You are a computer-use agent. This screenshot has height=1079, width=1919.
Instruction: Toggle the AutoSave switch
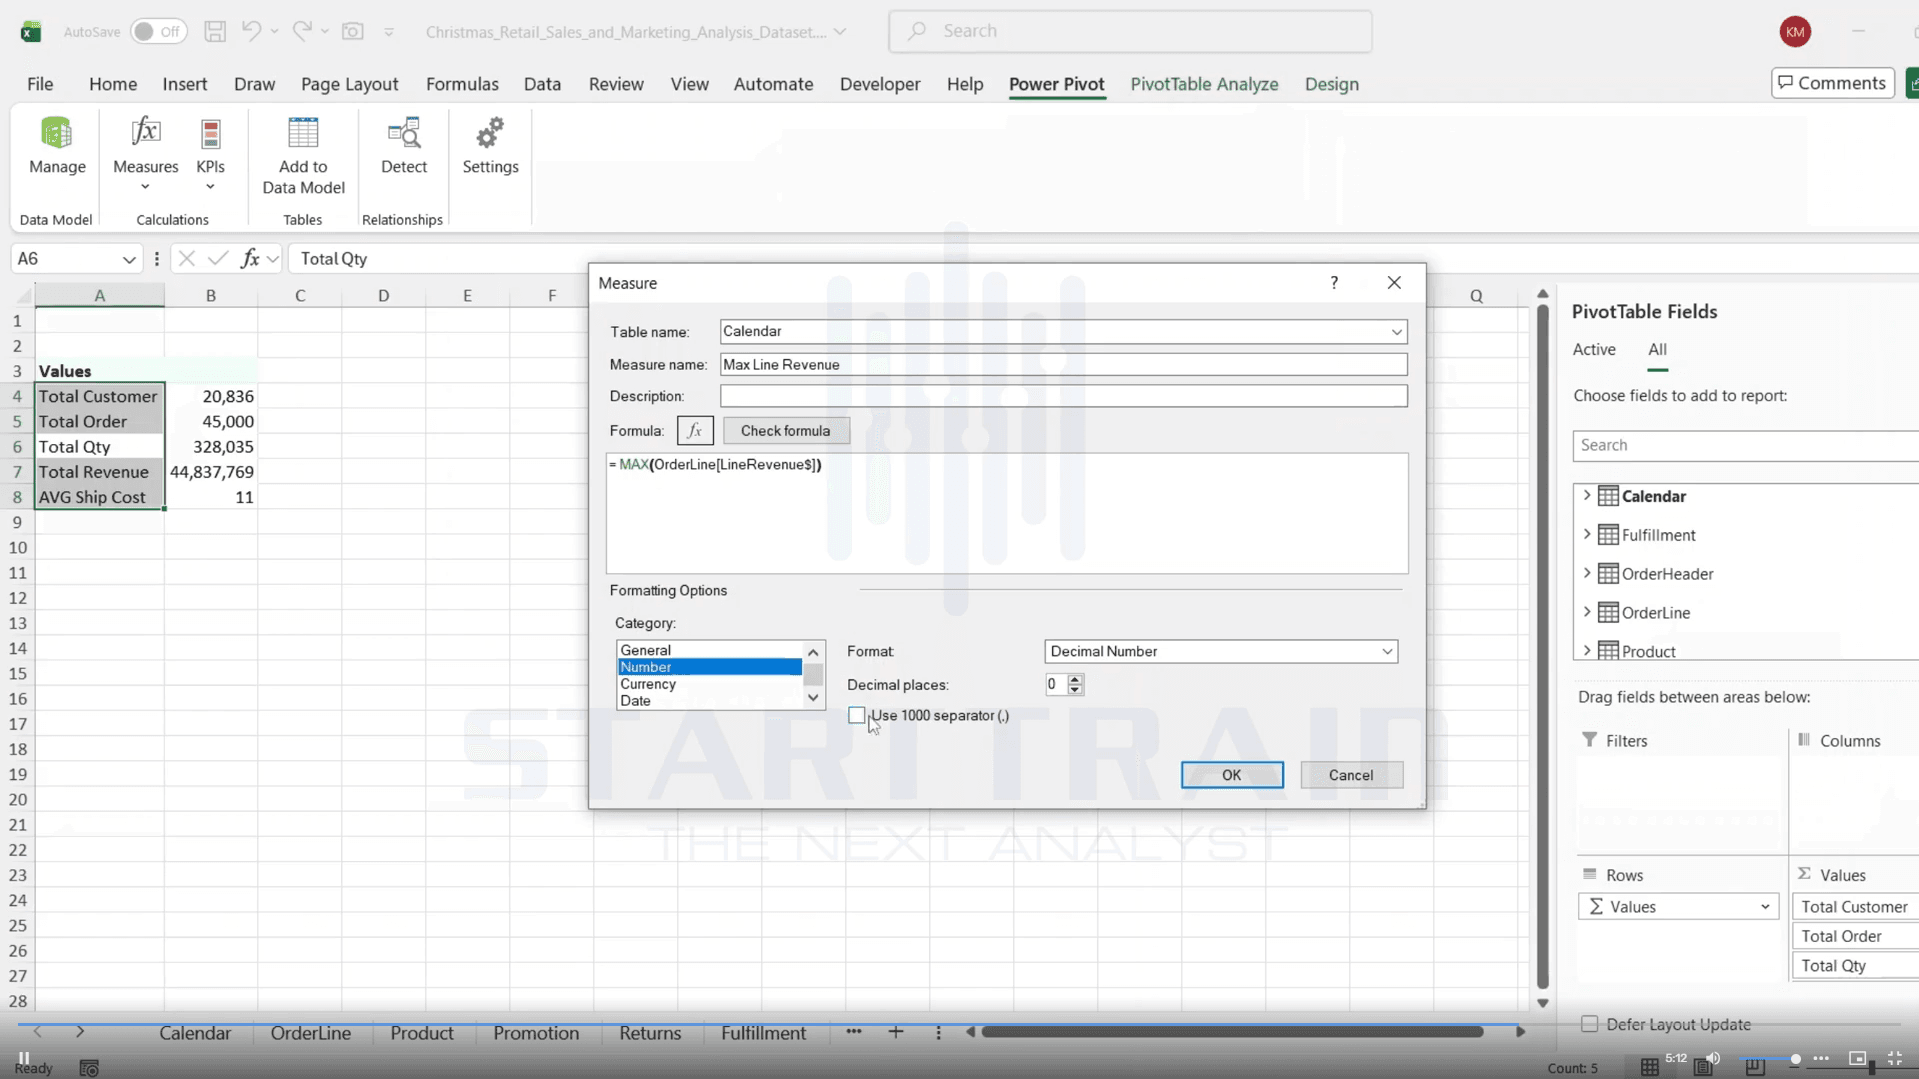(x=159, y=31)
